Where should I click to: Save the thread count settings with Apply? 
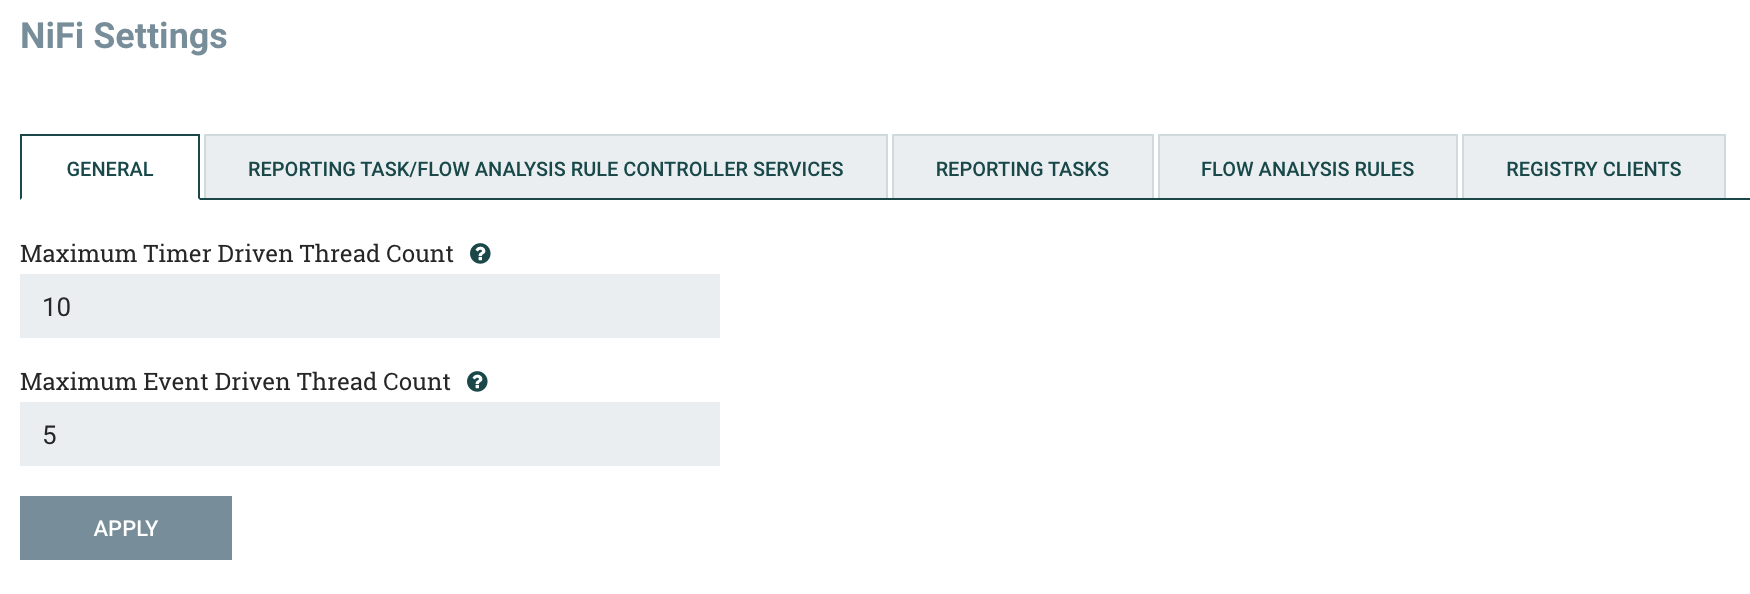click(126, 528)
